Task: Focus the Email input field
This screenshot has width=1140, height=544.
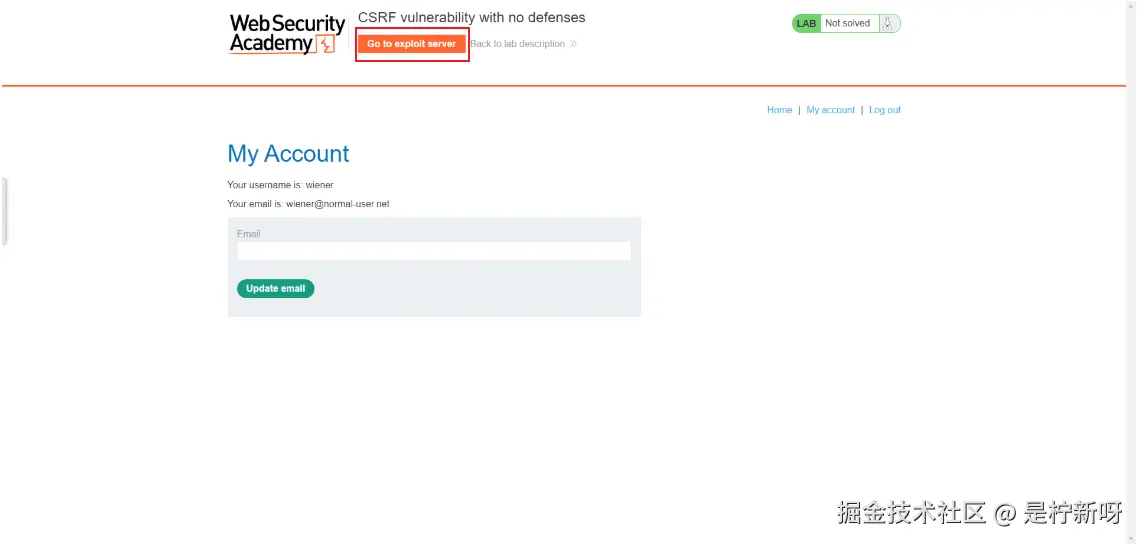Action: pyautogui.click(x=434, y=251)
